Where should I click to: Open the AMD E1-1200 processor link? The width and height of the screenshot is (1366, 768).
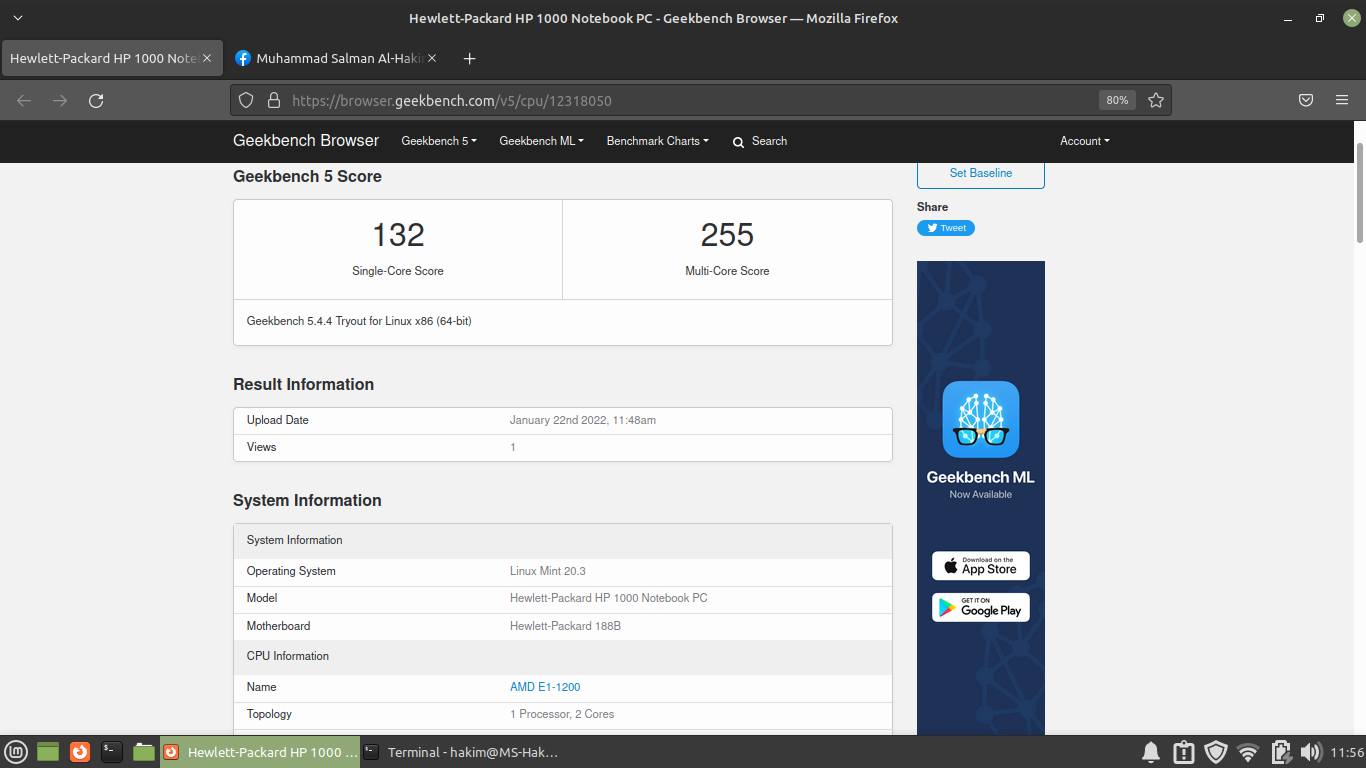[545, 687]
